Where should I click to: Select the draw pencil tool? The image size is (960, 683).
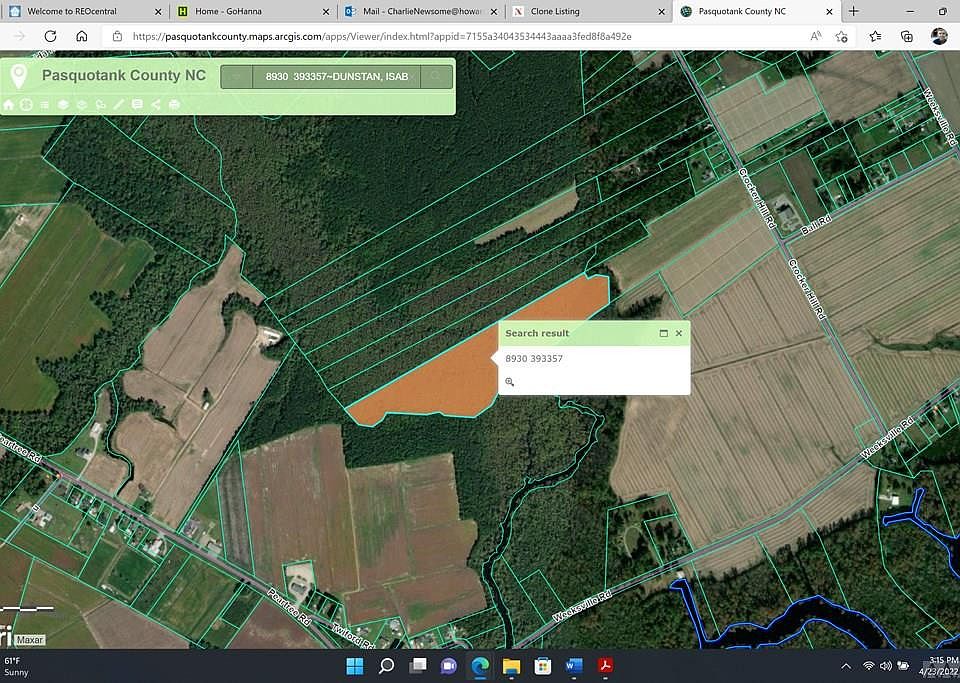pos(119,104)
